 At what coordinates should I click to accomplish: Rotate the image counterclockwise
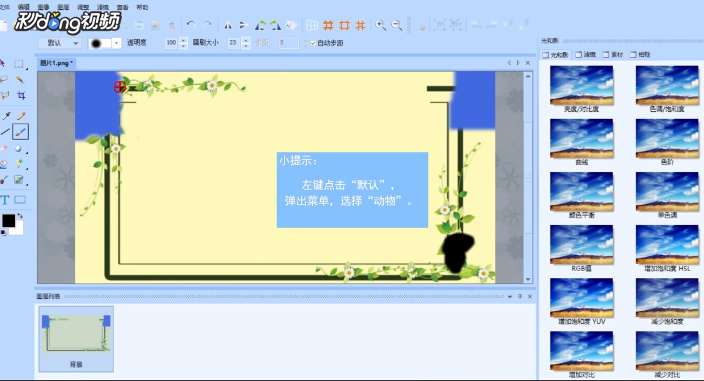point(260,25)
